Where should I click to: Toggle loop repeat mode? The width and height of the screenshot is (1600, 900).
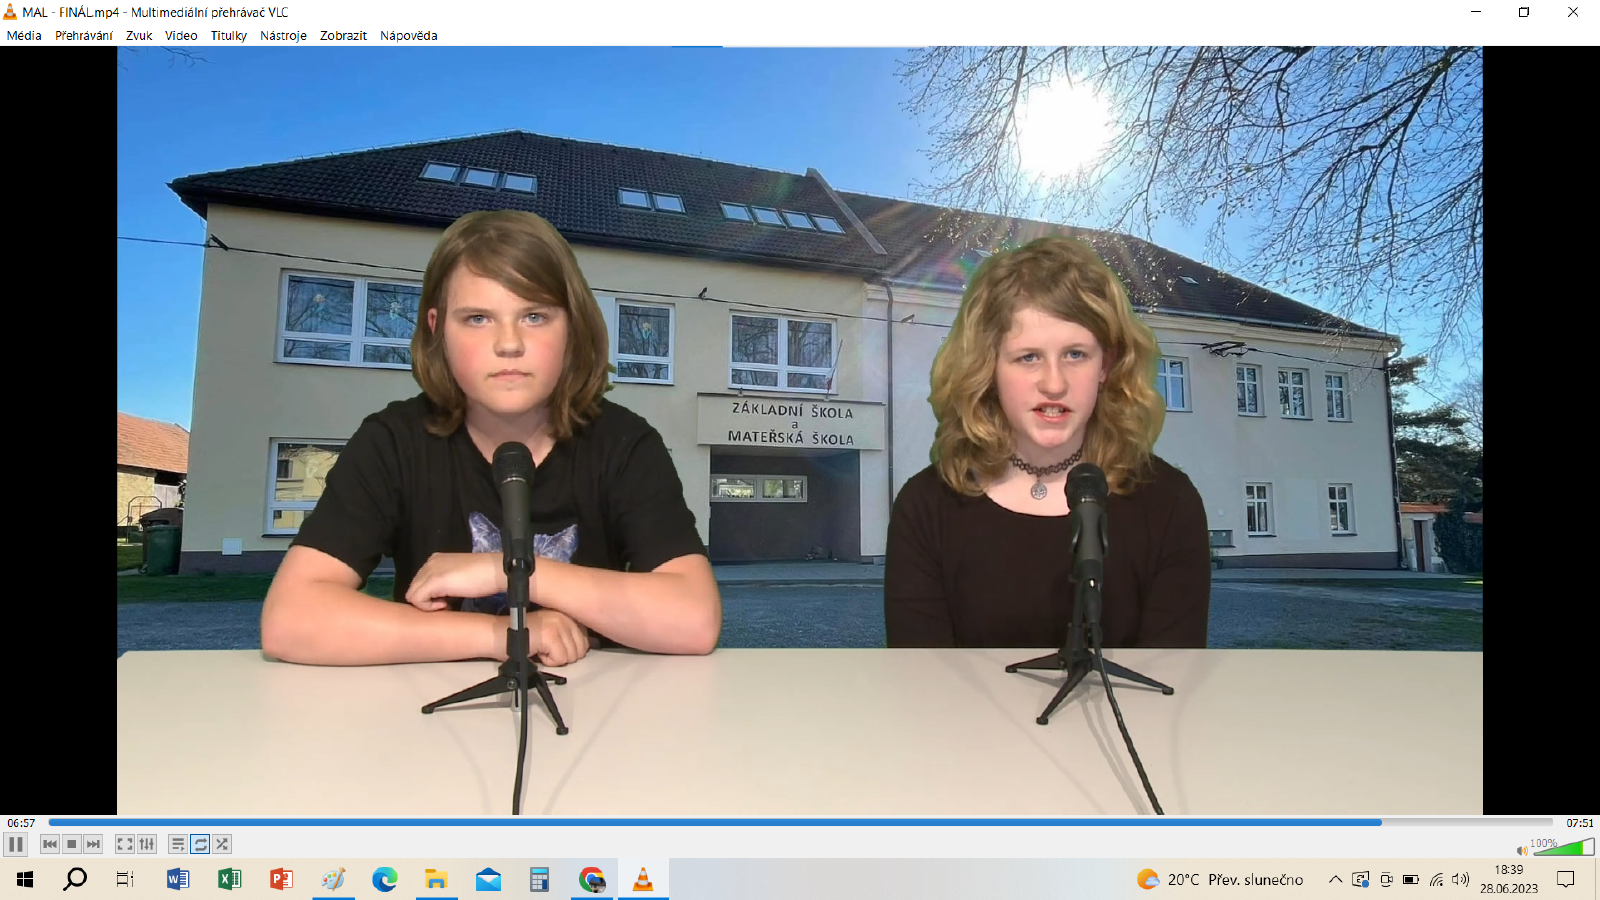point(200,844)
